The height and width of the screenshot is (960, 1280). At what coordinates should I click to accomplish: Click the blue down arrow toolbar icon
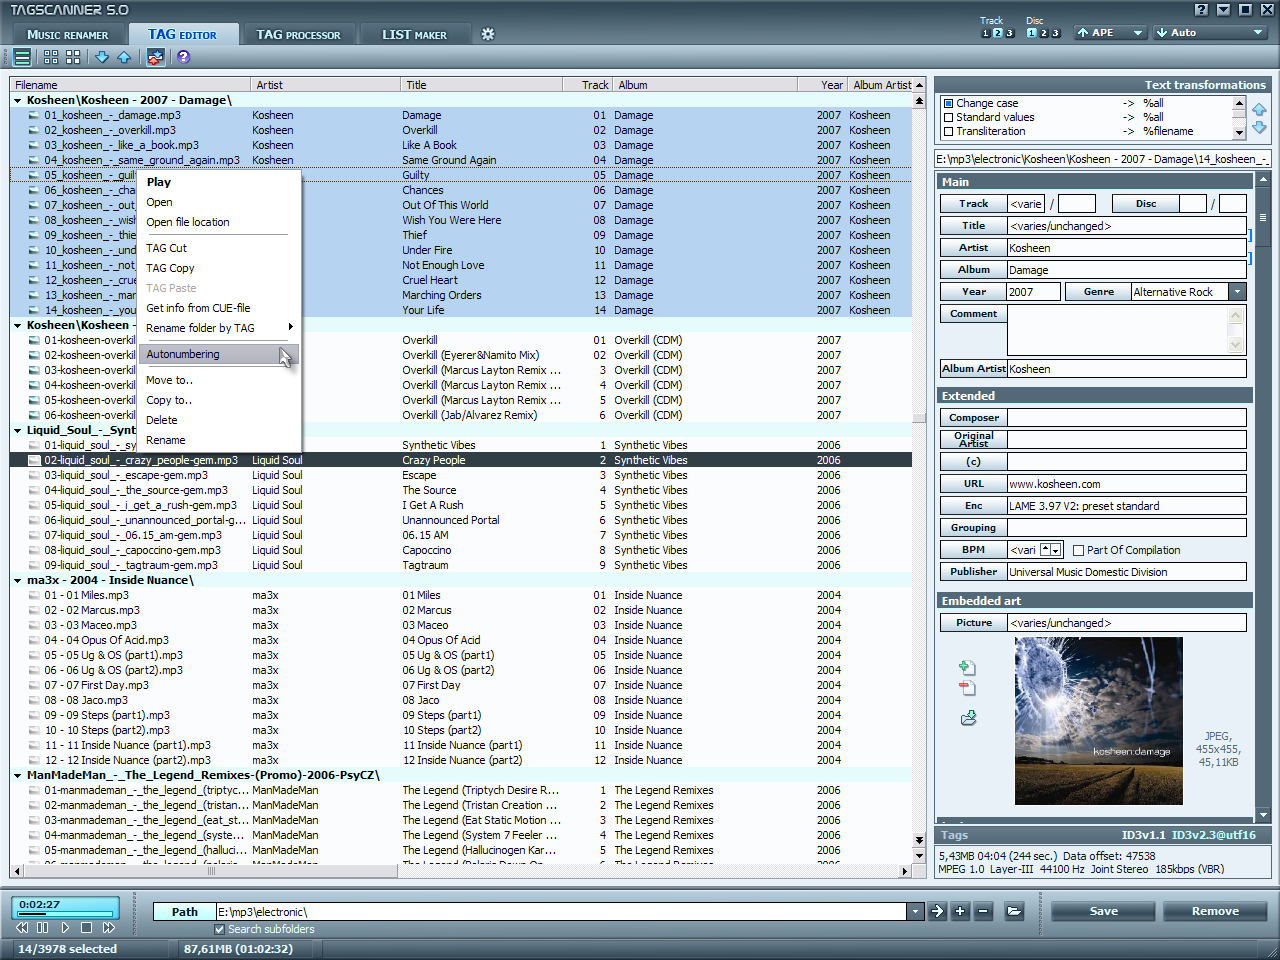102,57
